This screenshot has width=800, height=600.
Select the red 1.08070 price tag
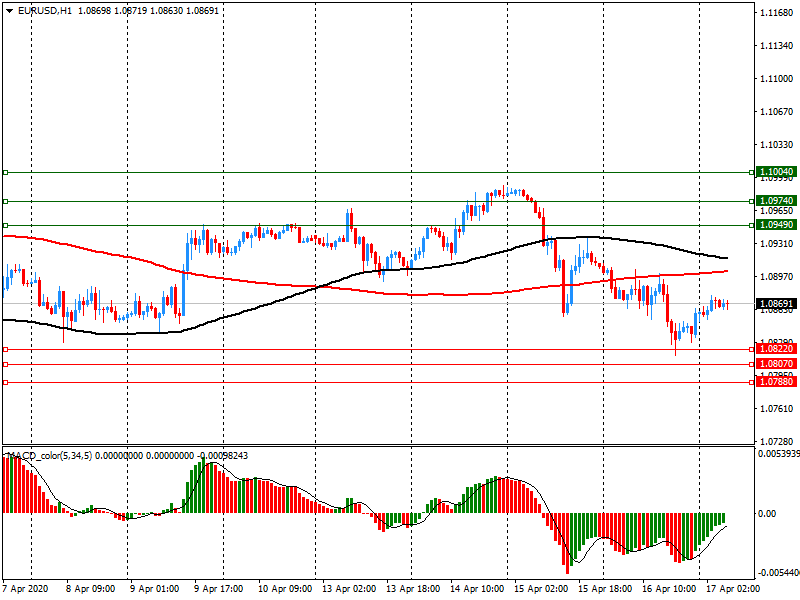(776, 364)
